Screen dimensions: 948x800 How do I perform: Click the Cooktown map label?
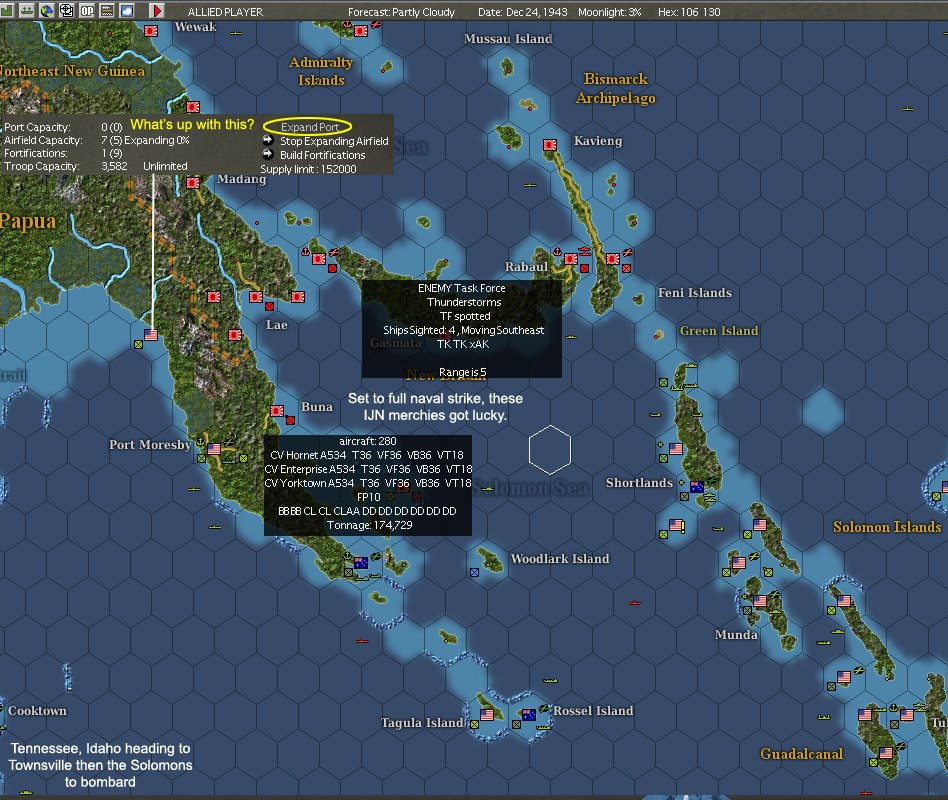tap(37, 711)
